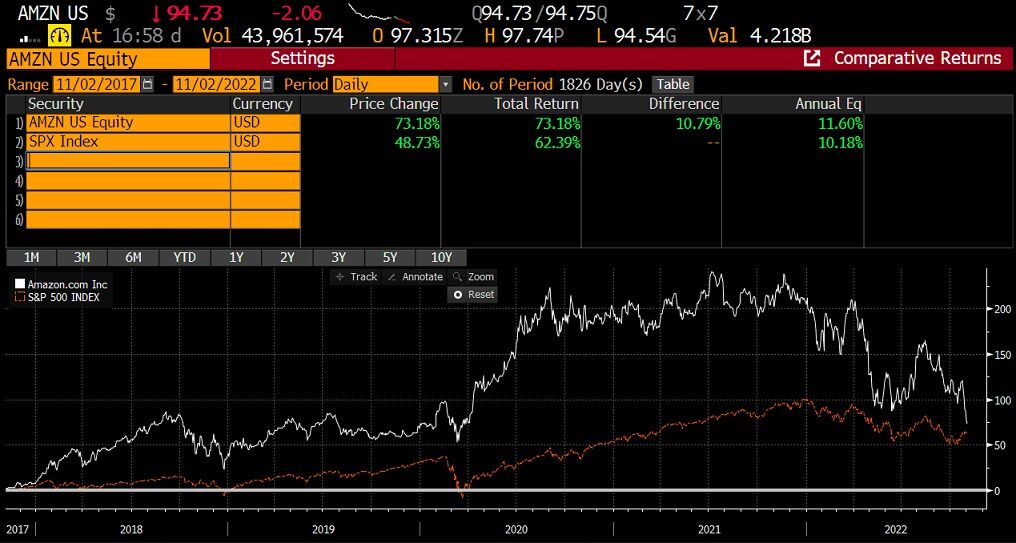Viewport: 1016px width, 543px height.
Task: Set chart range to 3M
Action: click(82, 257)
